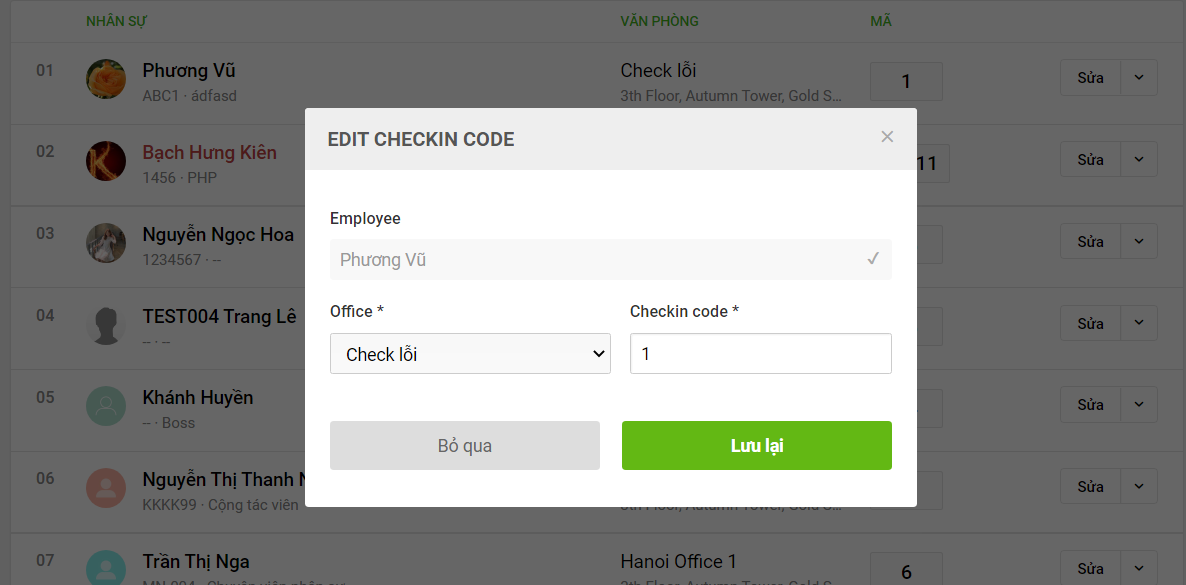This screenshot has height=585, width=1186.
Task: Click the code box showing 11
Action: (x=932, y=162)
